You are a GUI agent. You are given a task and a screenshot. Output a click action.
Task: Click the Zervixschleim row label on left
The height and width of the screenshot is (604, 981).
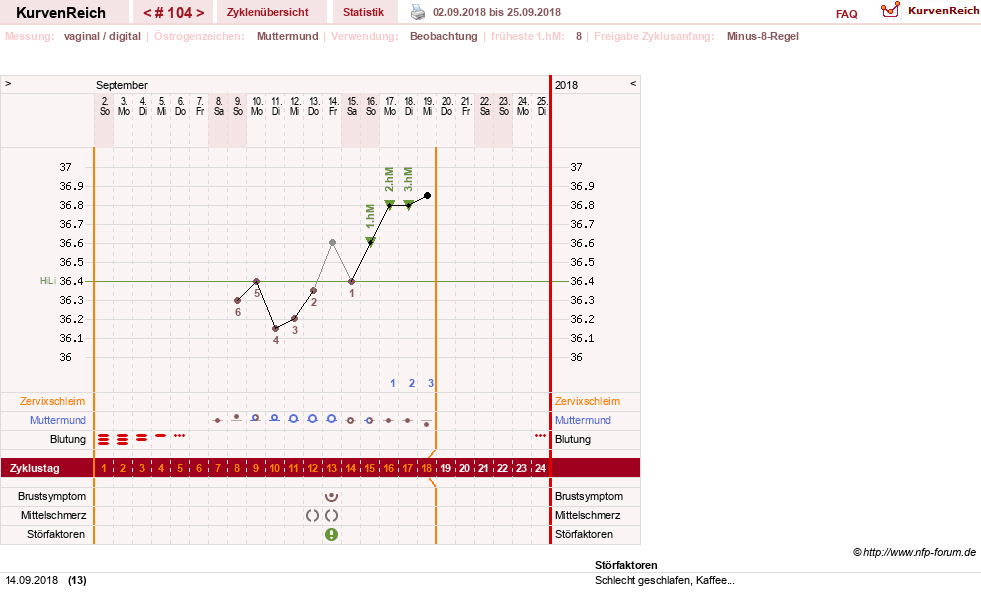pyautogui.click(x=53, y=401)
